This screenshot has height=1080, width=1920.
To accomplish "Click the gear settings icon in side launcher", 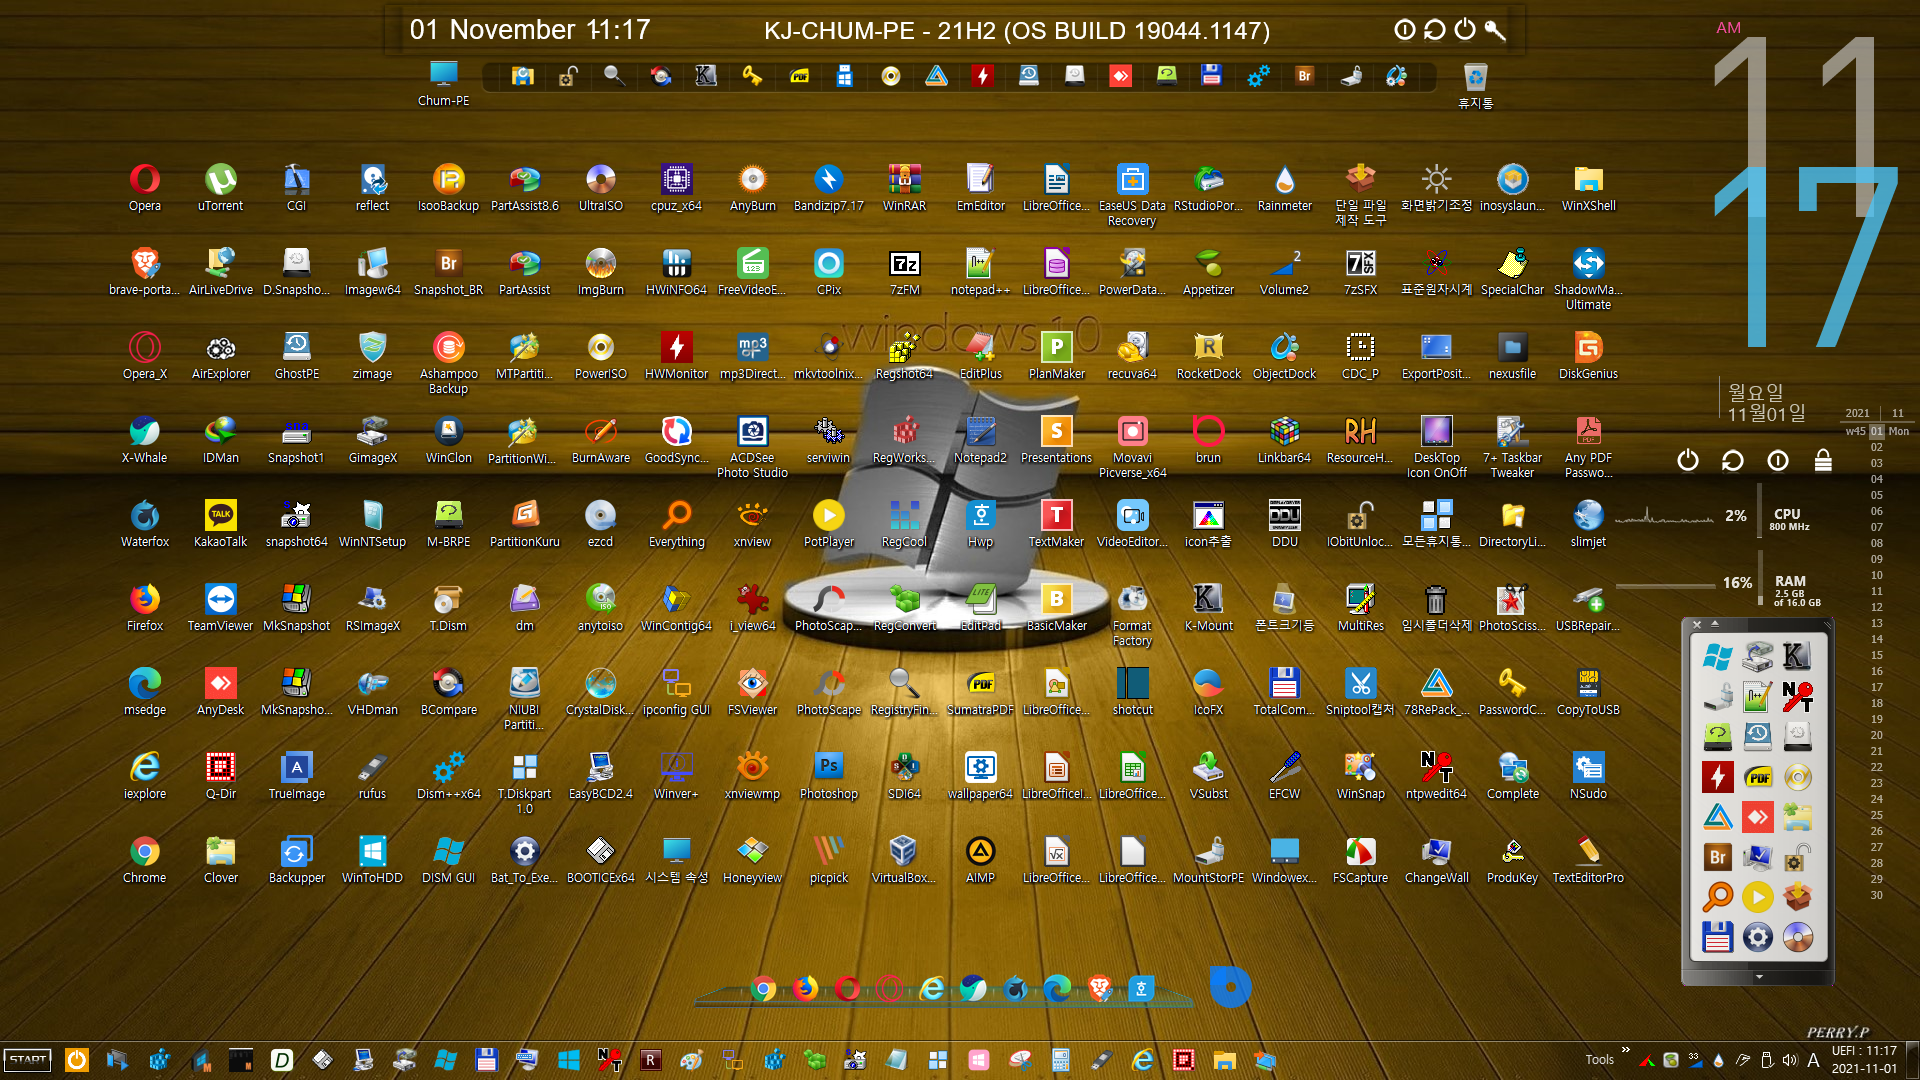I will [x=1757, y=937].
